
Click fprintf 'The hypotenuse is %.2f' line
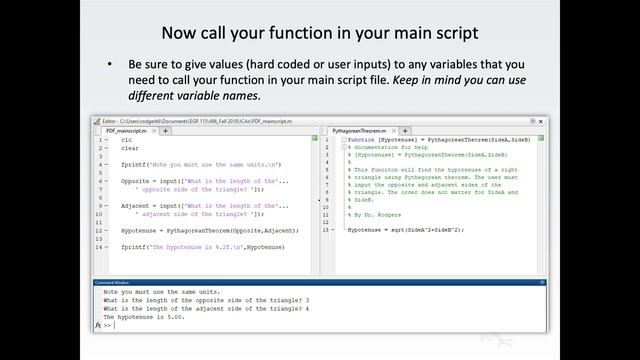coord(203,247)
